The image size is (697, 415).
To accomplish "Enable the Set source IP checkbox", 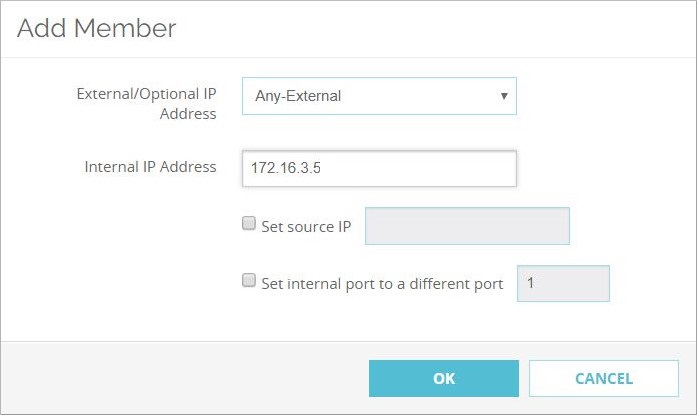I will point(249,225).
